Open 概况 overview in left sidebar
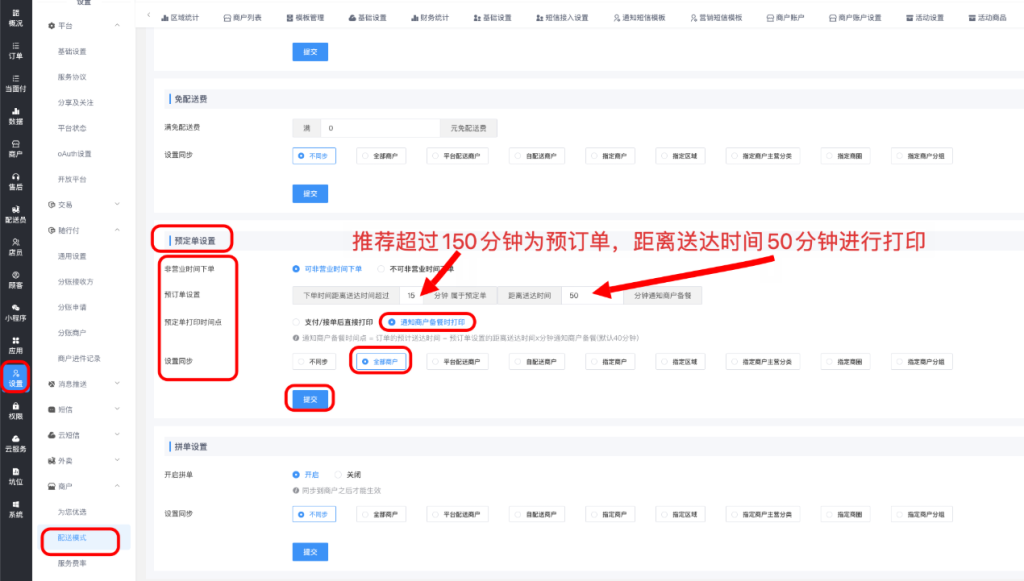 (x=15, y=16)
